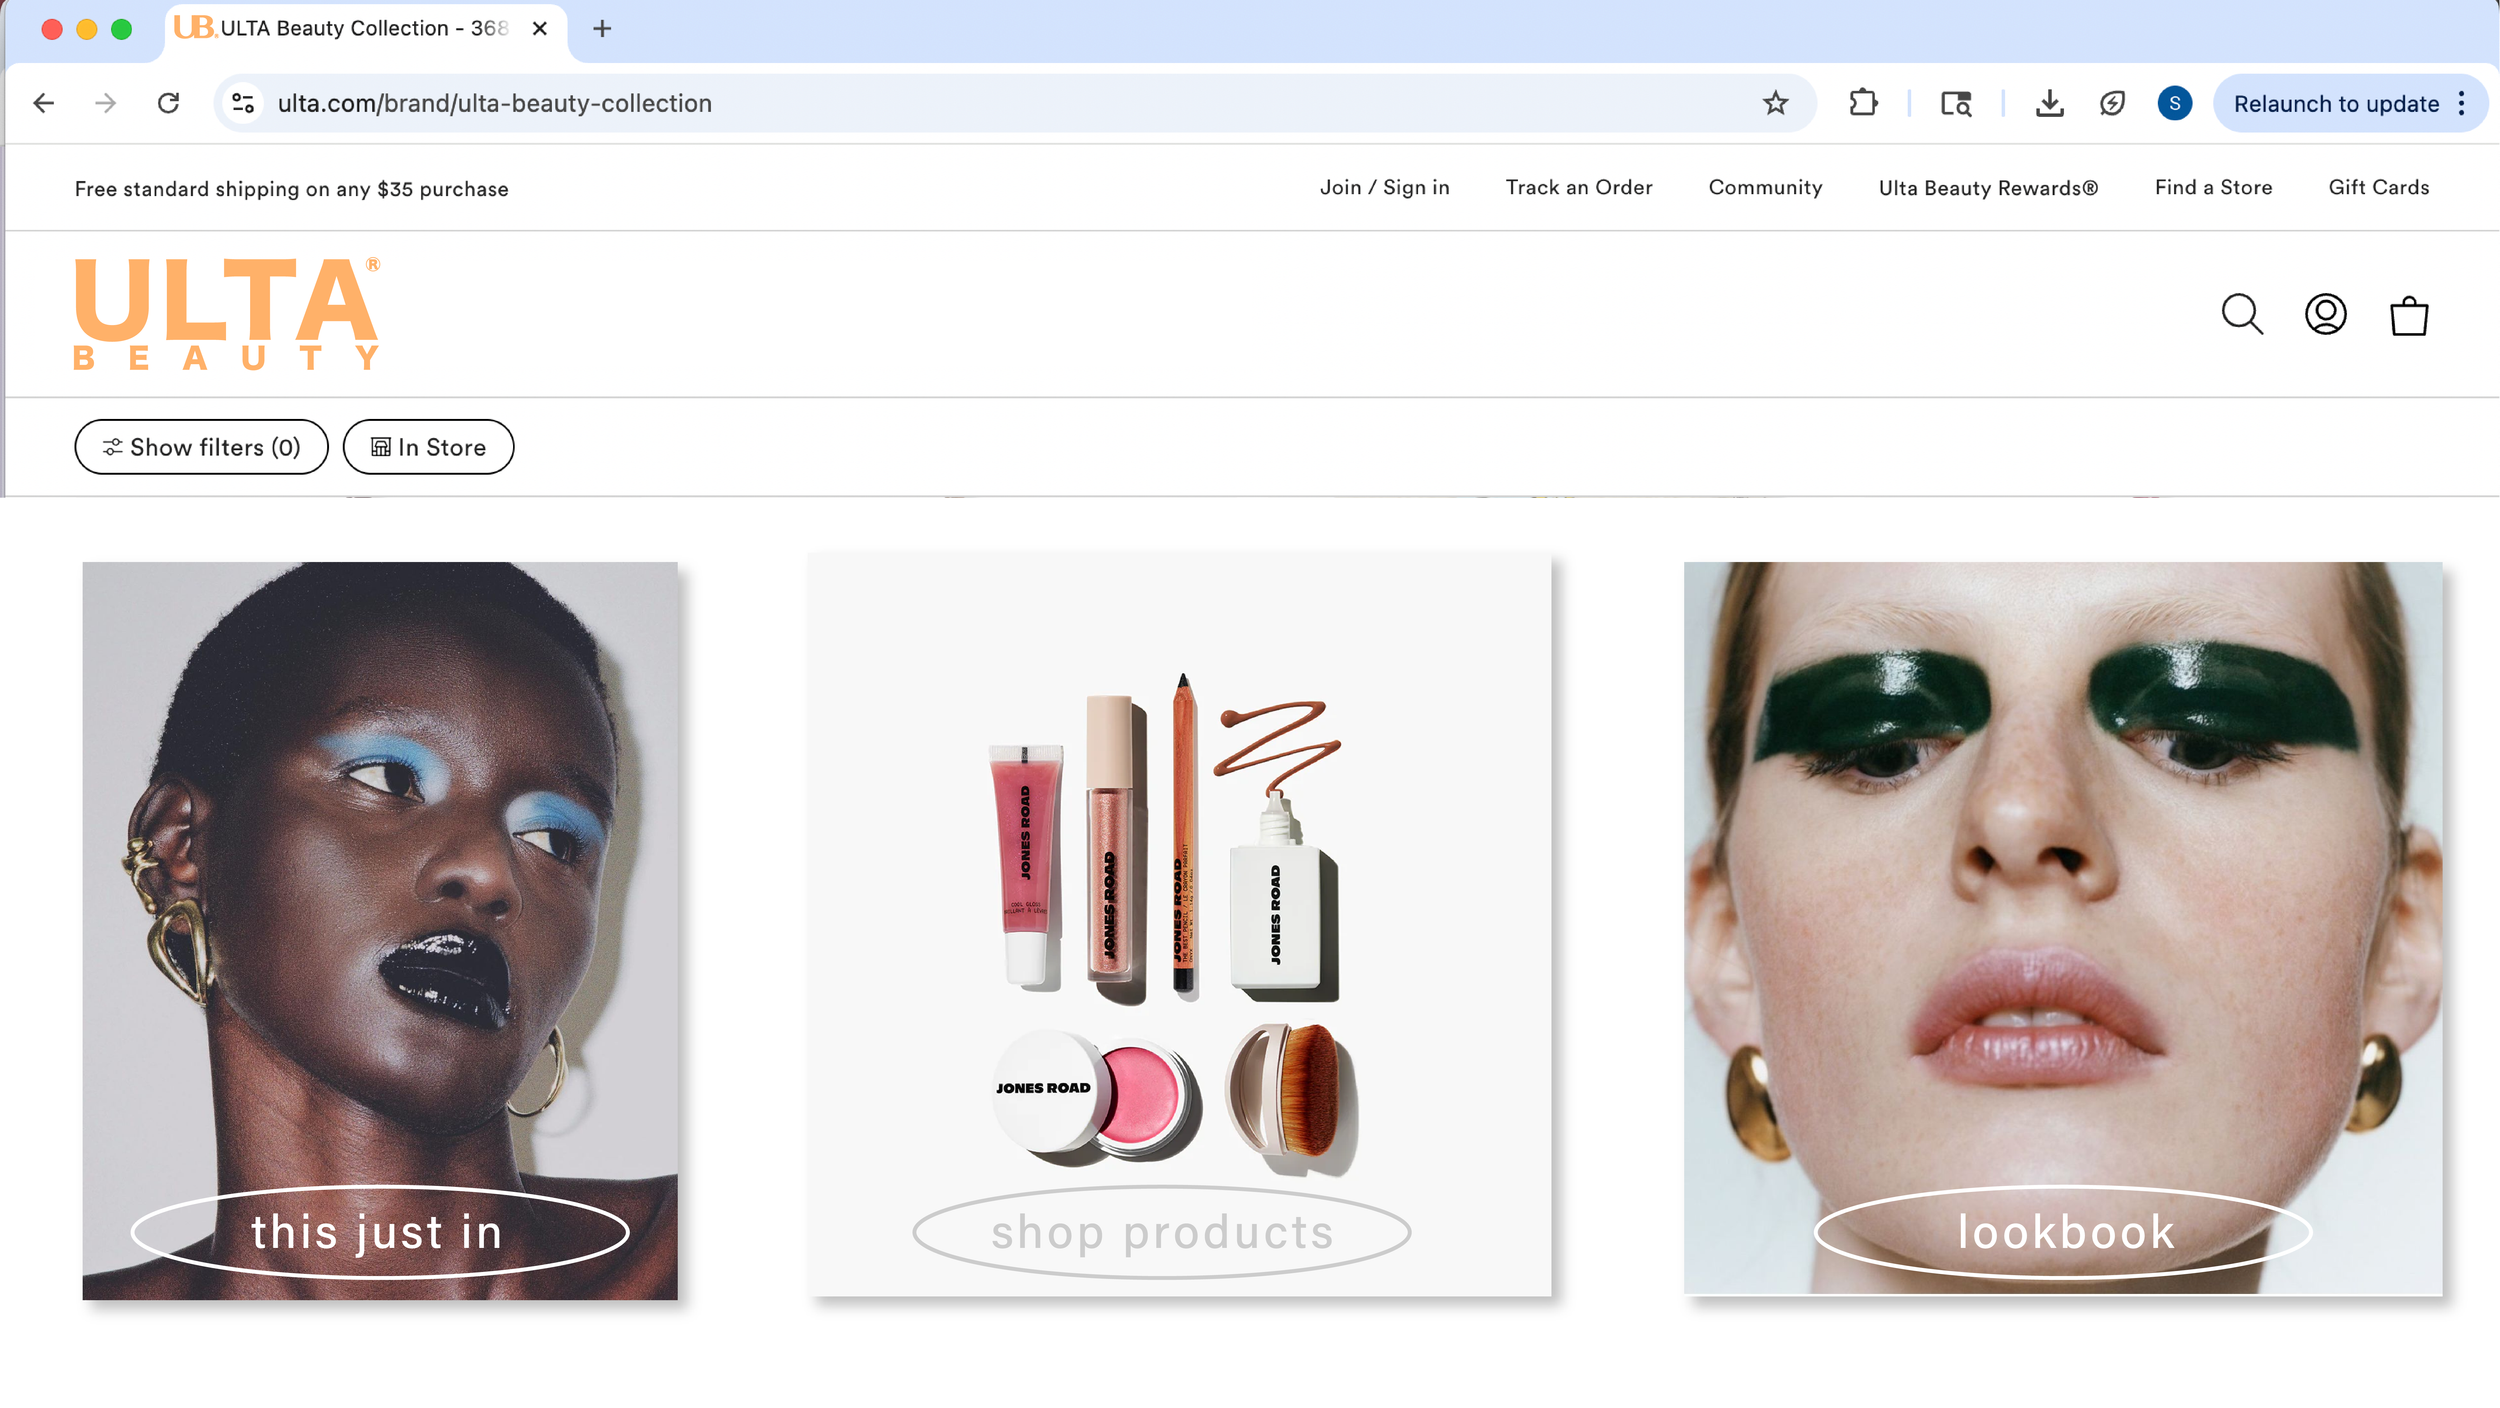Open Ulta Beauty Rewards link
Image resolution: width=2500 pixels, height=1408 pixels.
[x=1988, y=187]
